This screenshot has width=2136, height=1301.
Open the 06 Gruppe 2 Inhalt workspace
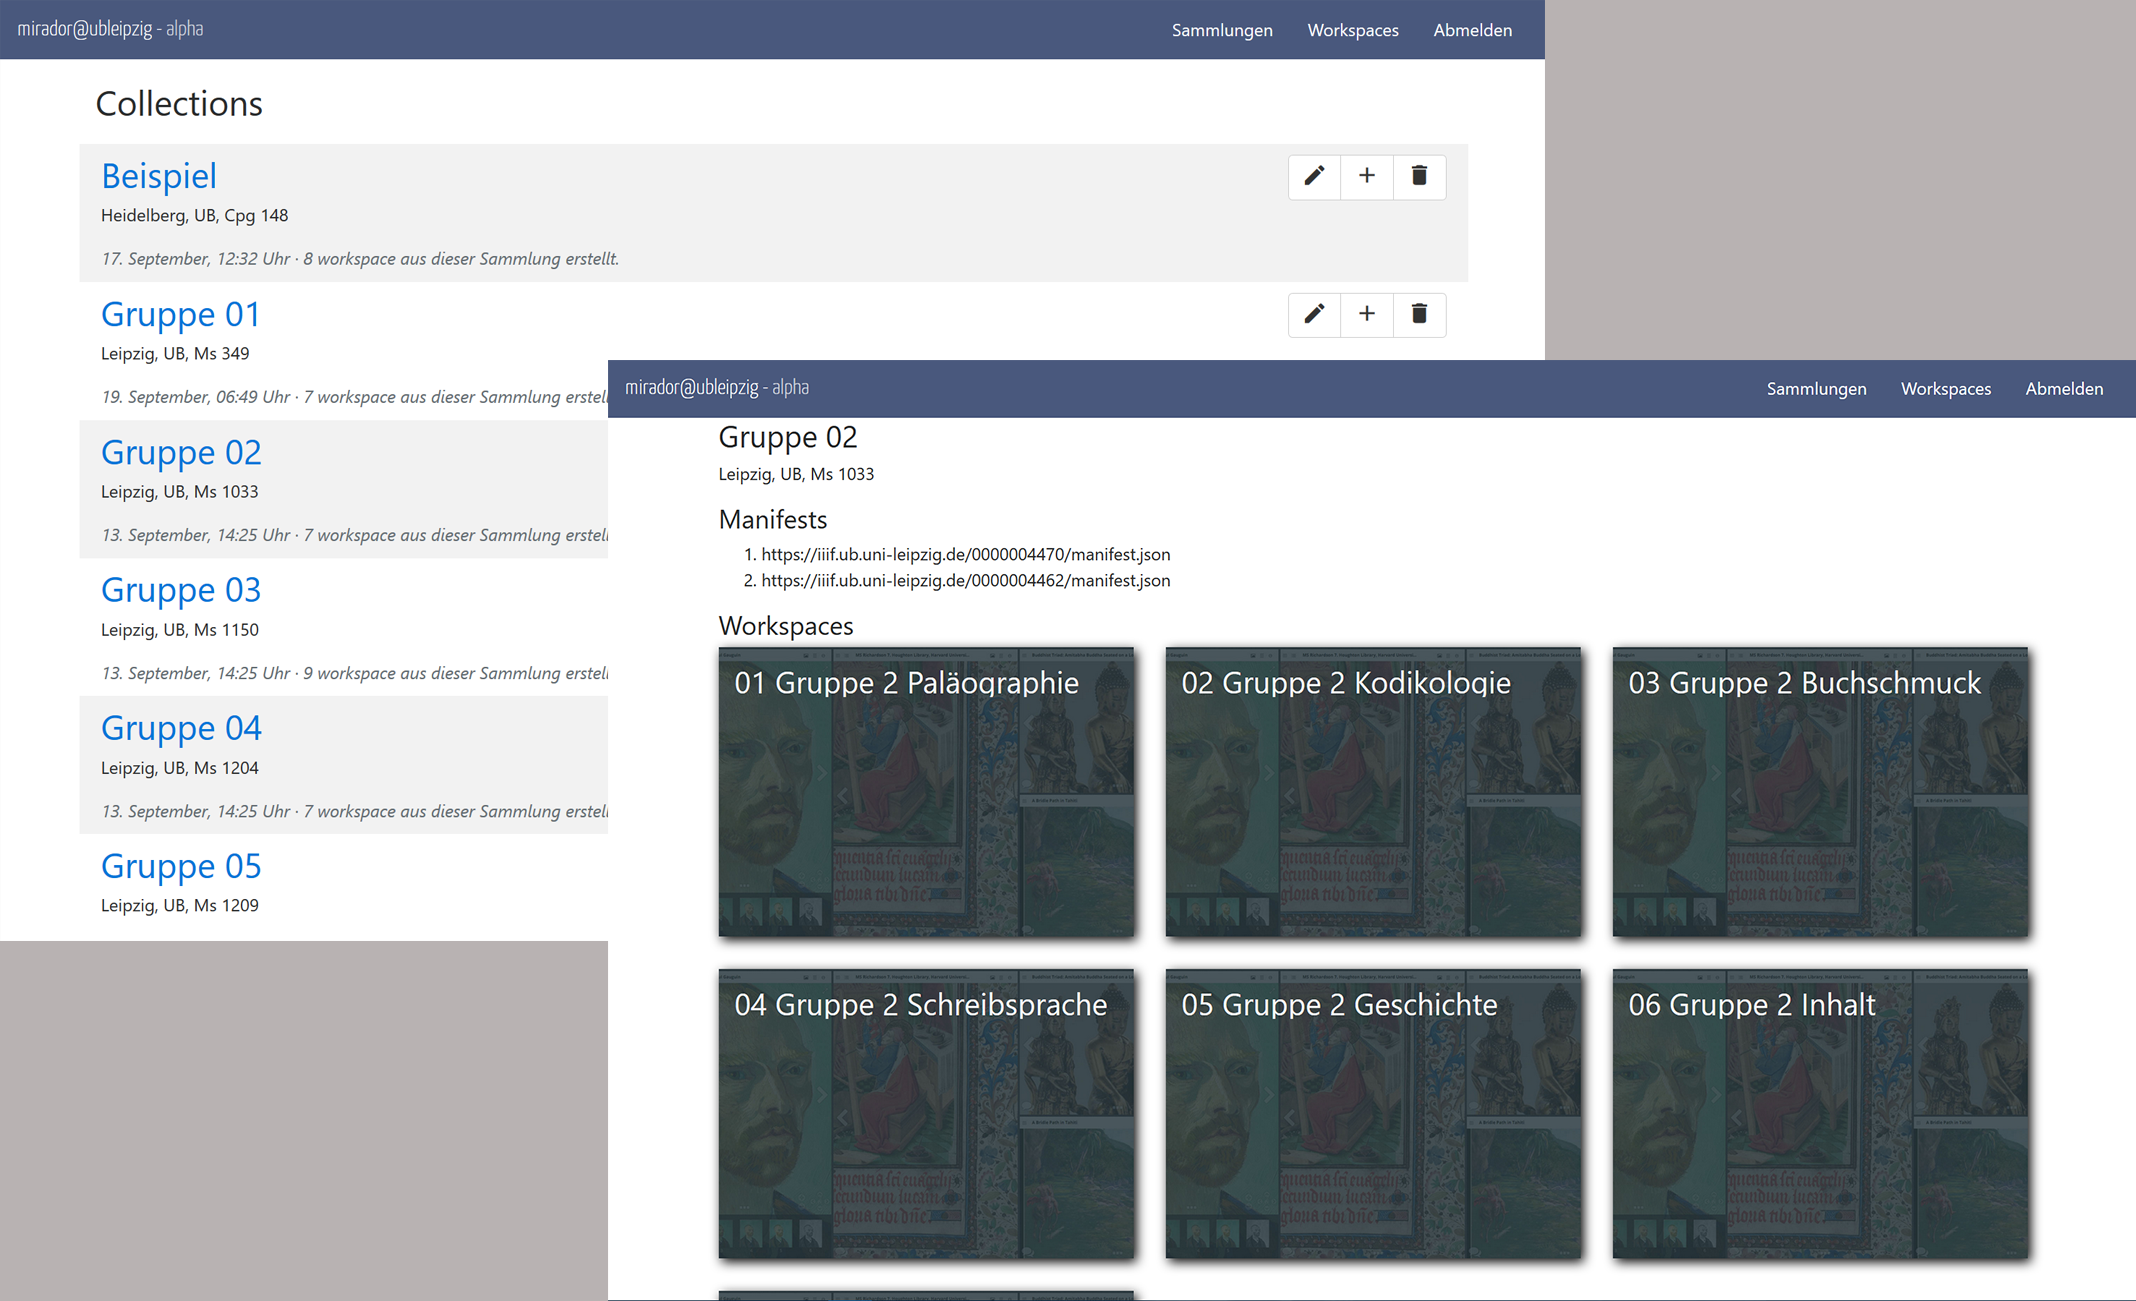tap(1820, 1114)
